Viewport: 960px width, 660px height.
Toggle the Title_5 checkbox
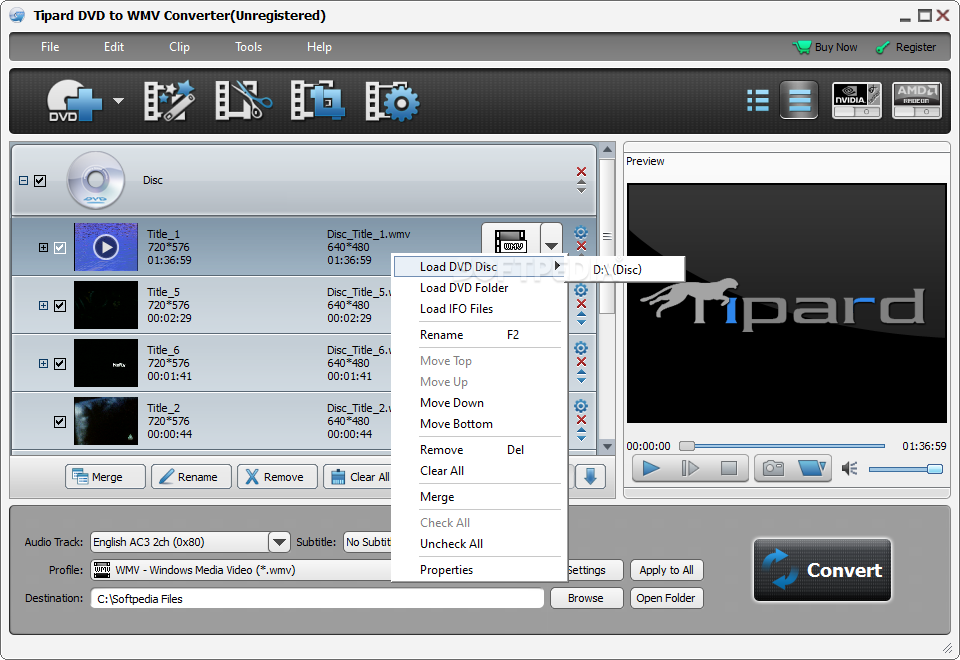(x=60, y=306)
